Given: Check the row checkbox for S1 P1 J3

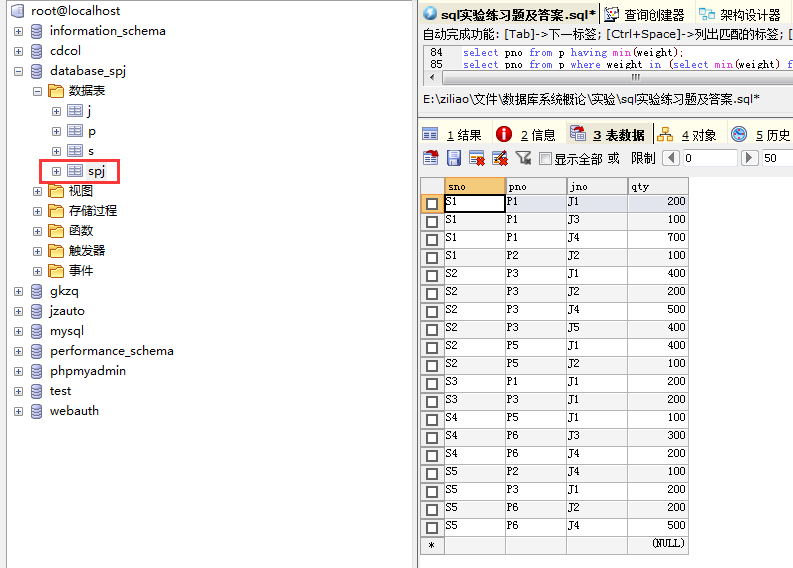Looking at the screenshot, I should [x=432, y=222].
